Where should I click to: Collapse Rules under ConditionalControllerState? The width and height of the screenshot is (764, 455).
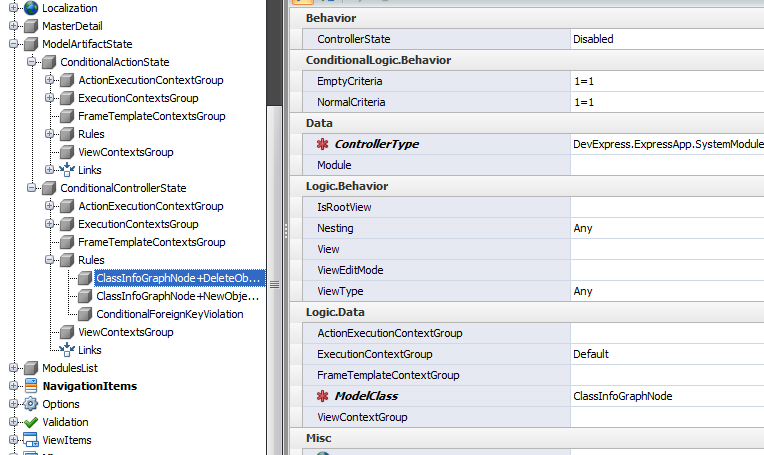click(50, 260)
